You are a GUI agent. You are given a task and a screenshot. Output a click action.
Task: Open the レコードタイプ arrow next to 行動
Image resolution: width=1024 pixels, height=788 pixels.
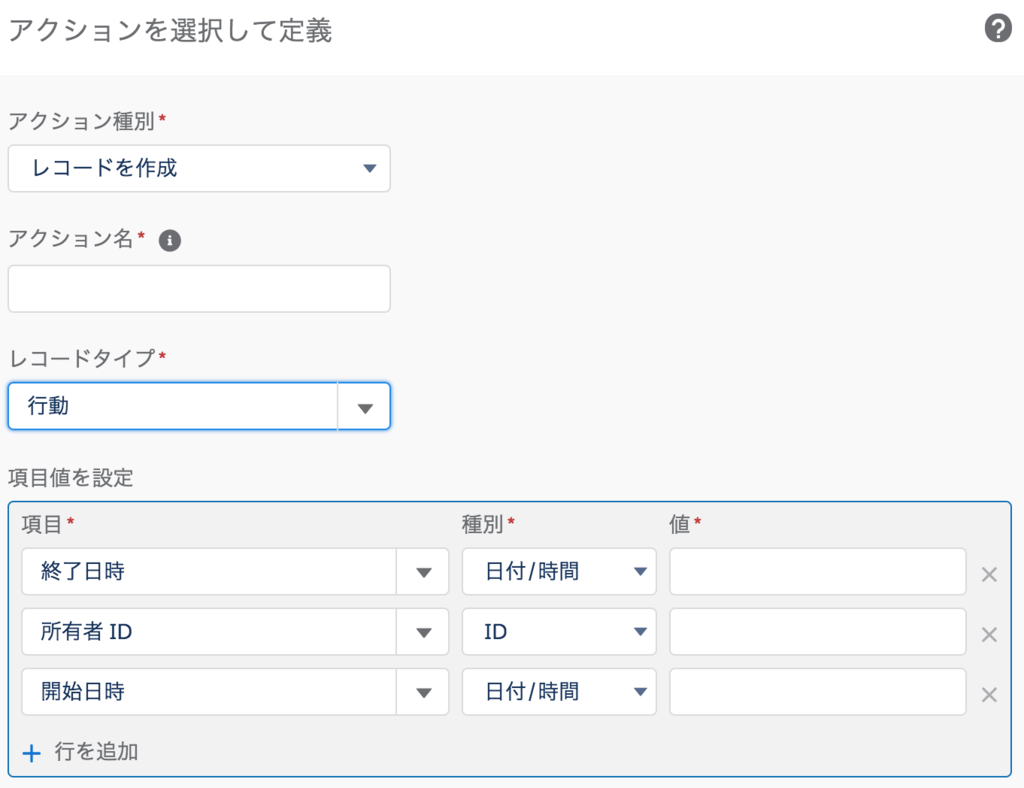pyautogui.click(x=364, y=407)
